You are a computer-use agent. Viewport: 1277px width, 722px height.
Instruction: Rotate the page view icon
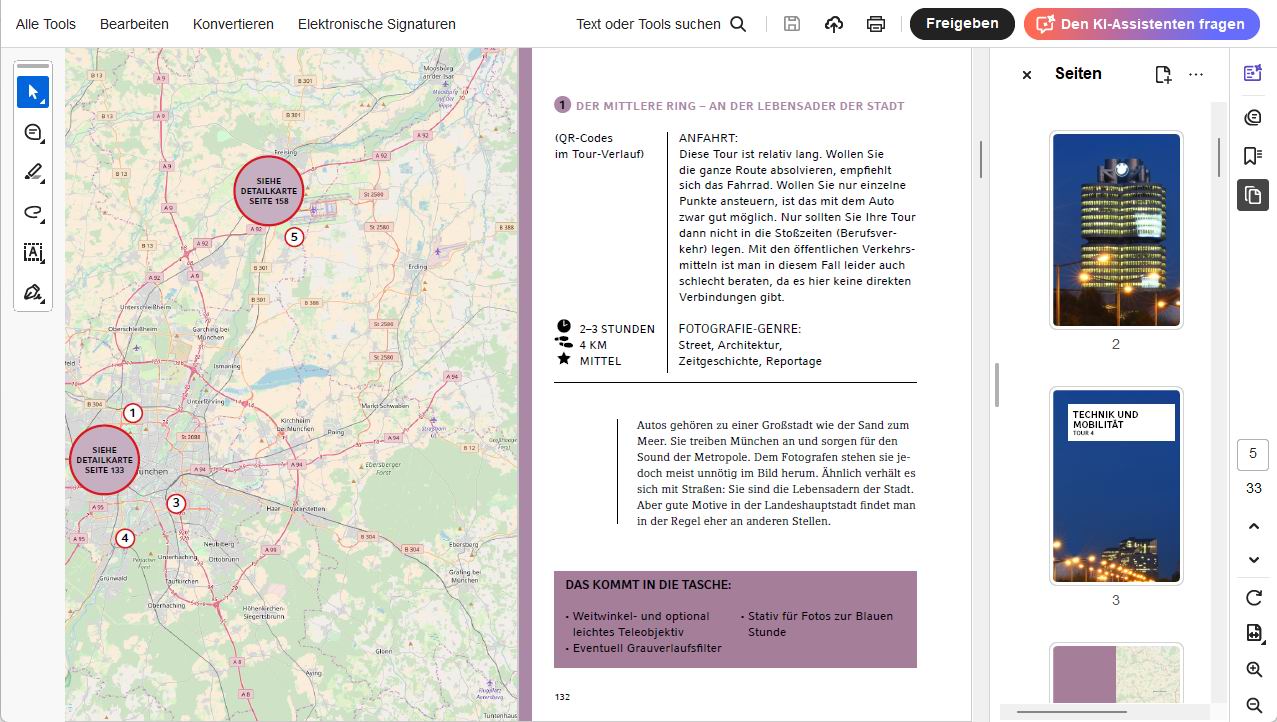point(1253,597)
